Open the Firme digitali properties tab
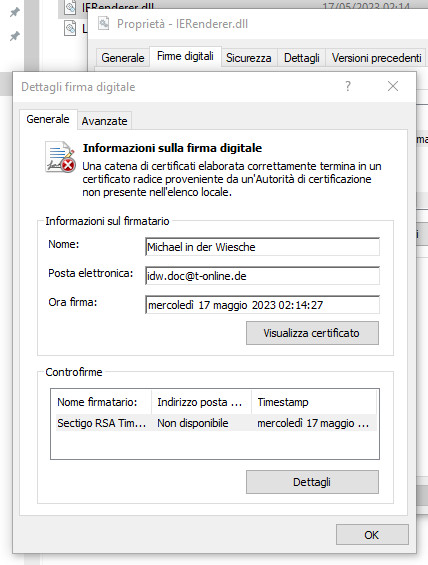The image size is (428, 565). tap(185, 56)
